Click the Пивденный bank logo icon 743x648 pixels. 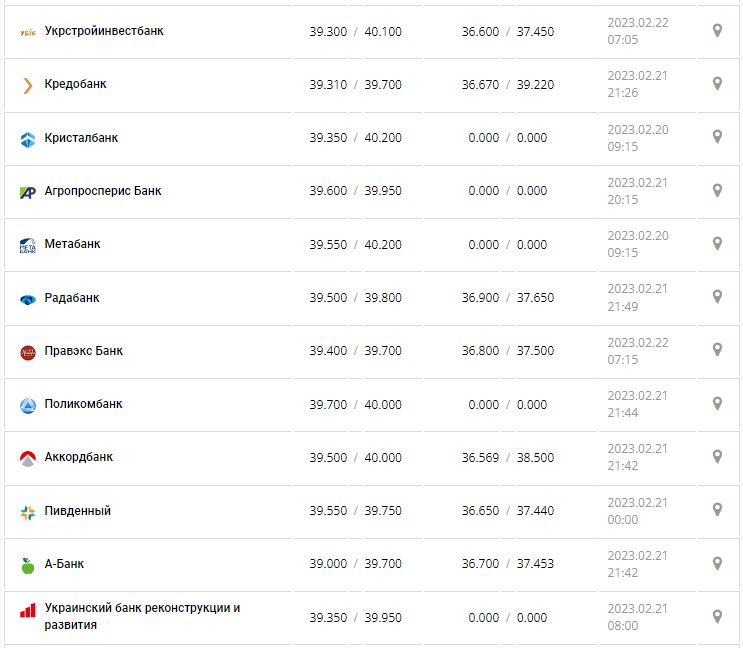tap(28, 512)
